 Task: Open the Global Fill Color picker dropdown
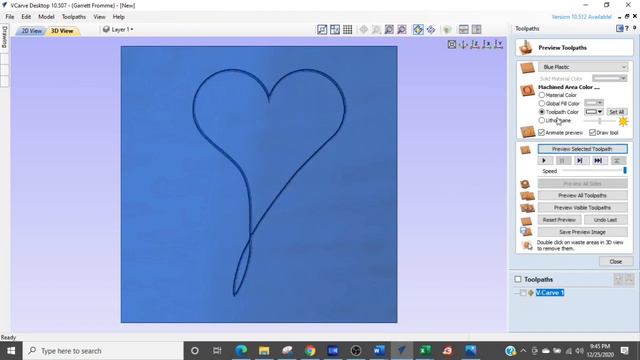coord(593,103)
